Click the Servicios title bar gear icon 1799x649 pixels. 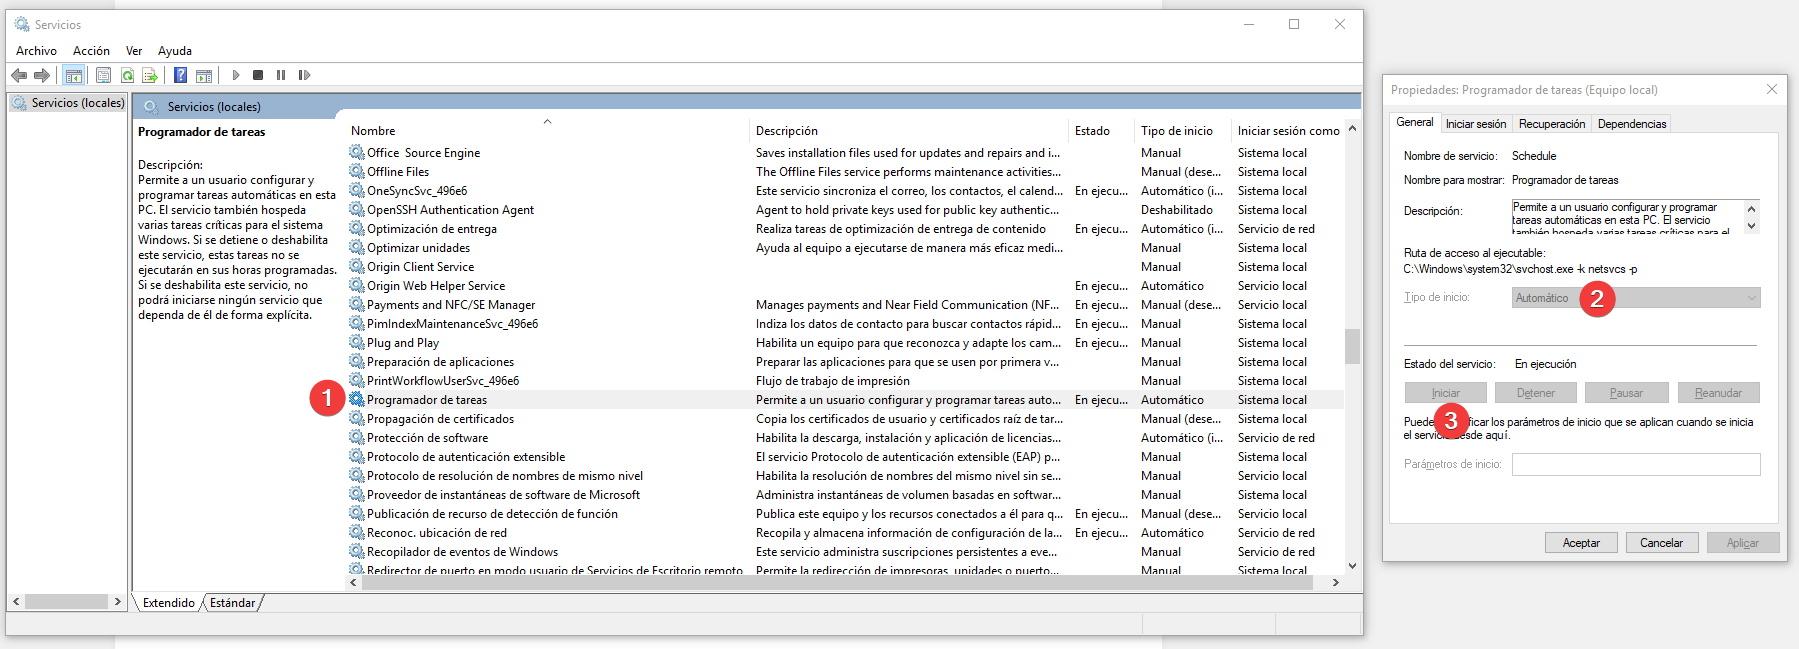(22, 24)
